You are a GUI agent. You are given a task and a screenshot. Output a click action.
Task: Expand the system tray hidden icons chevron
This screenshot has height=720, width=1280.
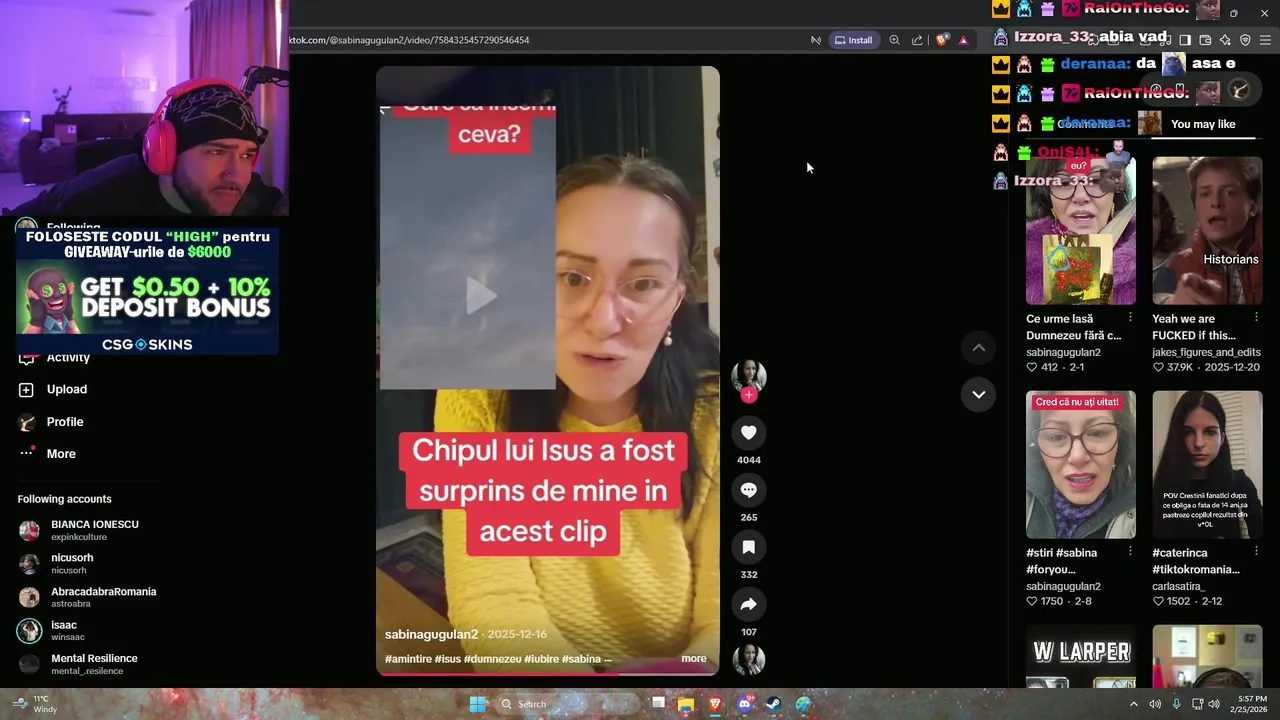[x=1133, y=704]
